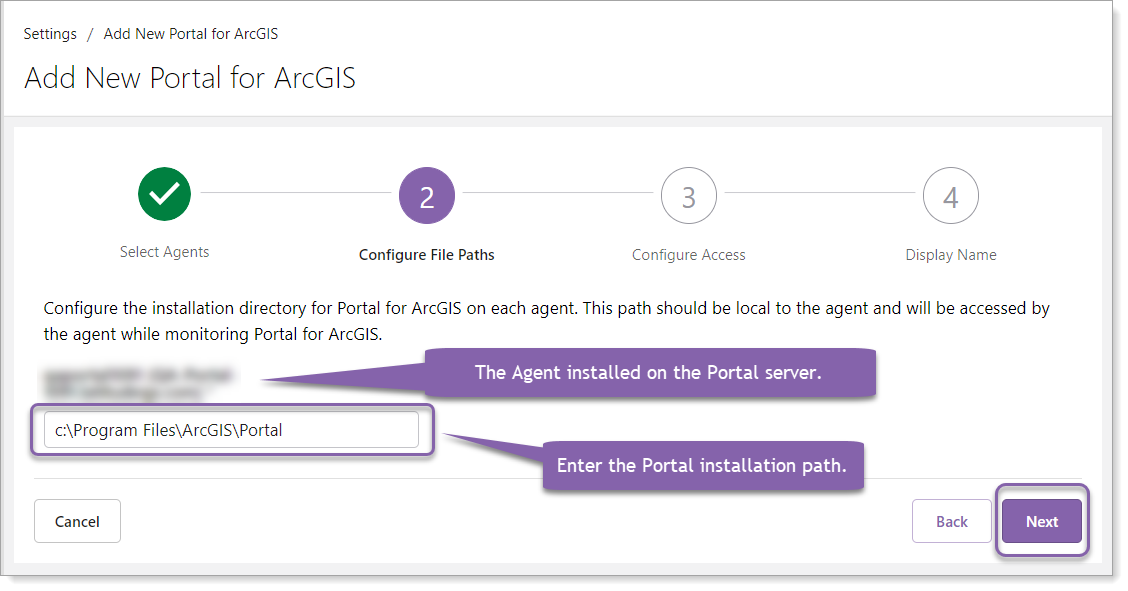
Task: Click the Select Agents step label
Action: click(x=164, y=252)
